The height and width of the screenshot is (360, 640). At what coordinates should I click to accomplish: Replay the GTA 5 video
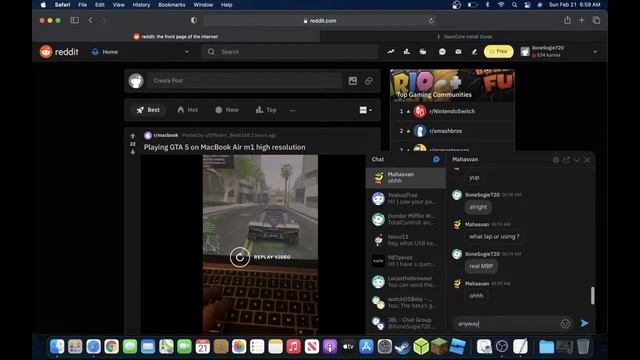coord(240,257)
